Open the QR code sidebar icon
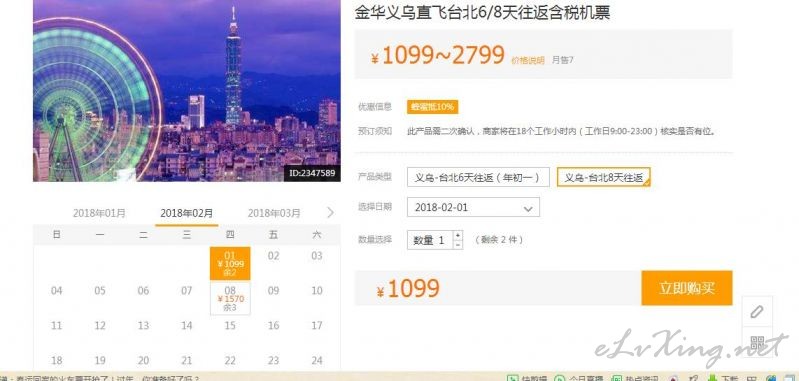Image resolution: width=799 pixels, height=381 pixels. (757, 342)
